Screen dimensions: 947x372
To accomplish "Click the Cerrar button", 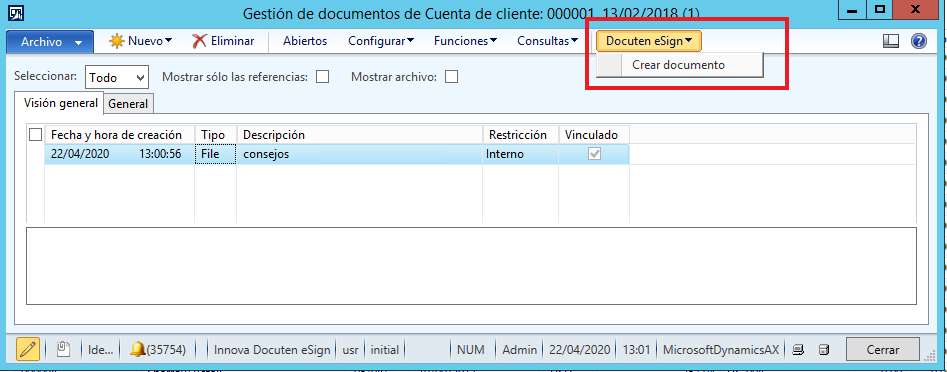I will pos(883,350).
